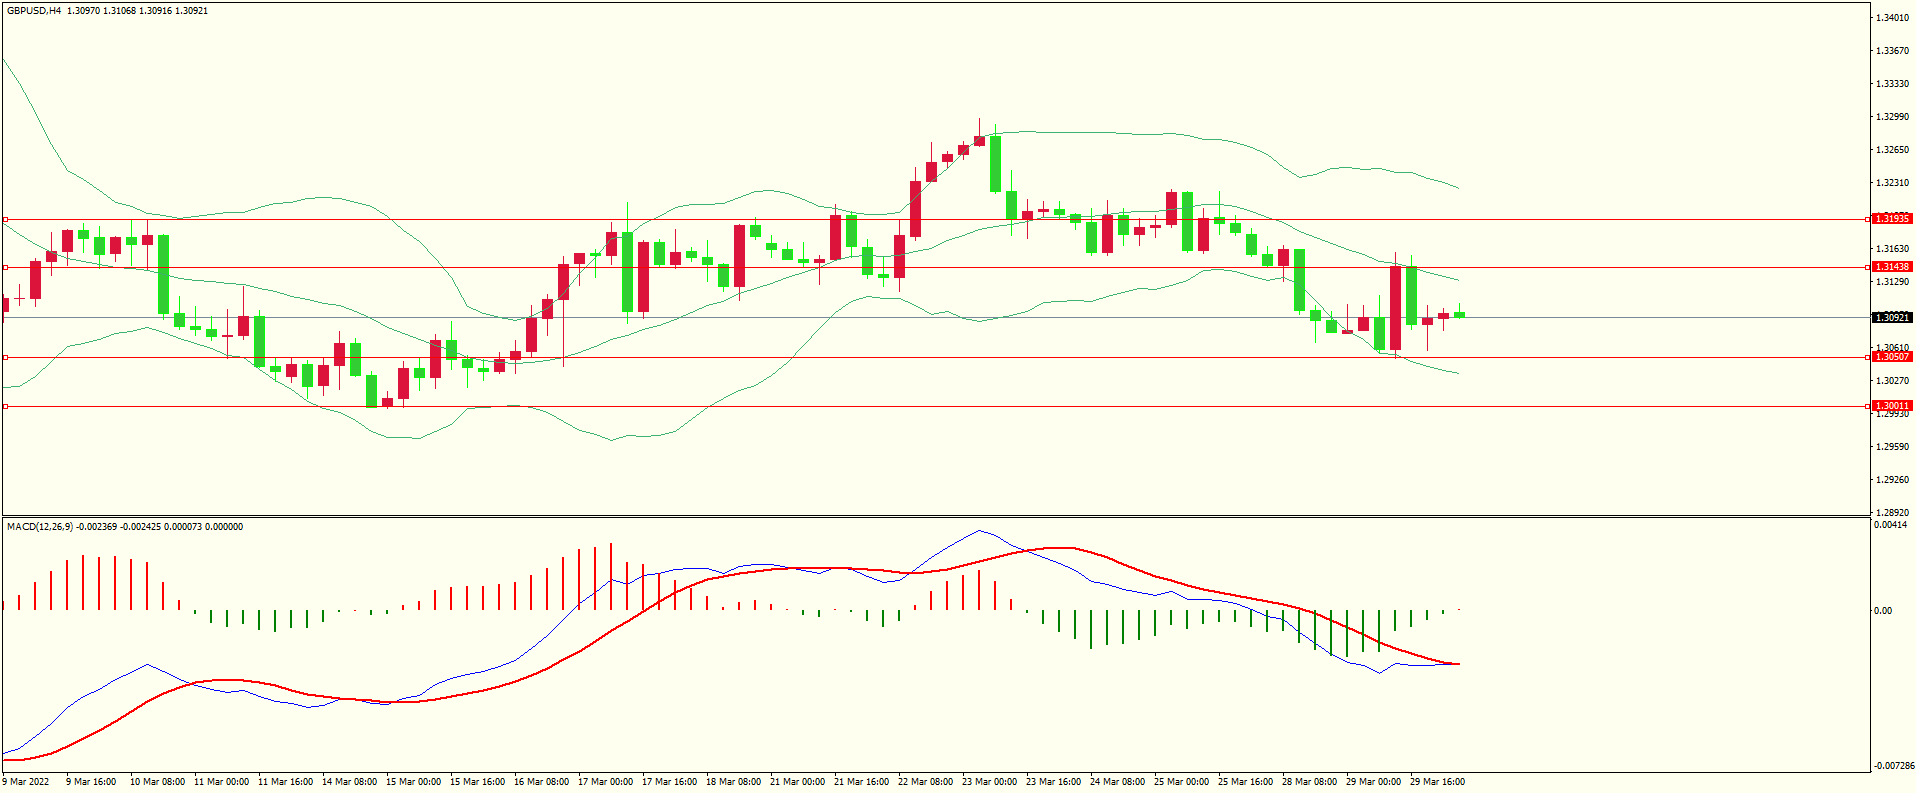1916x793 pixels.
Task: Click the 21 Mar 16:00 time label
Action: [x=861, y=782]
